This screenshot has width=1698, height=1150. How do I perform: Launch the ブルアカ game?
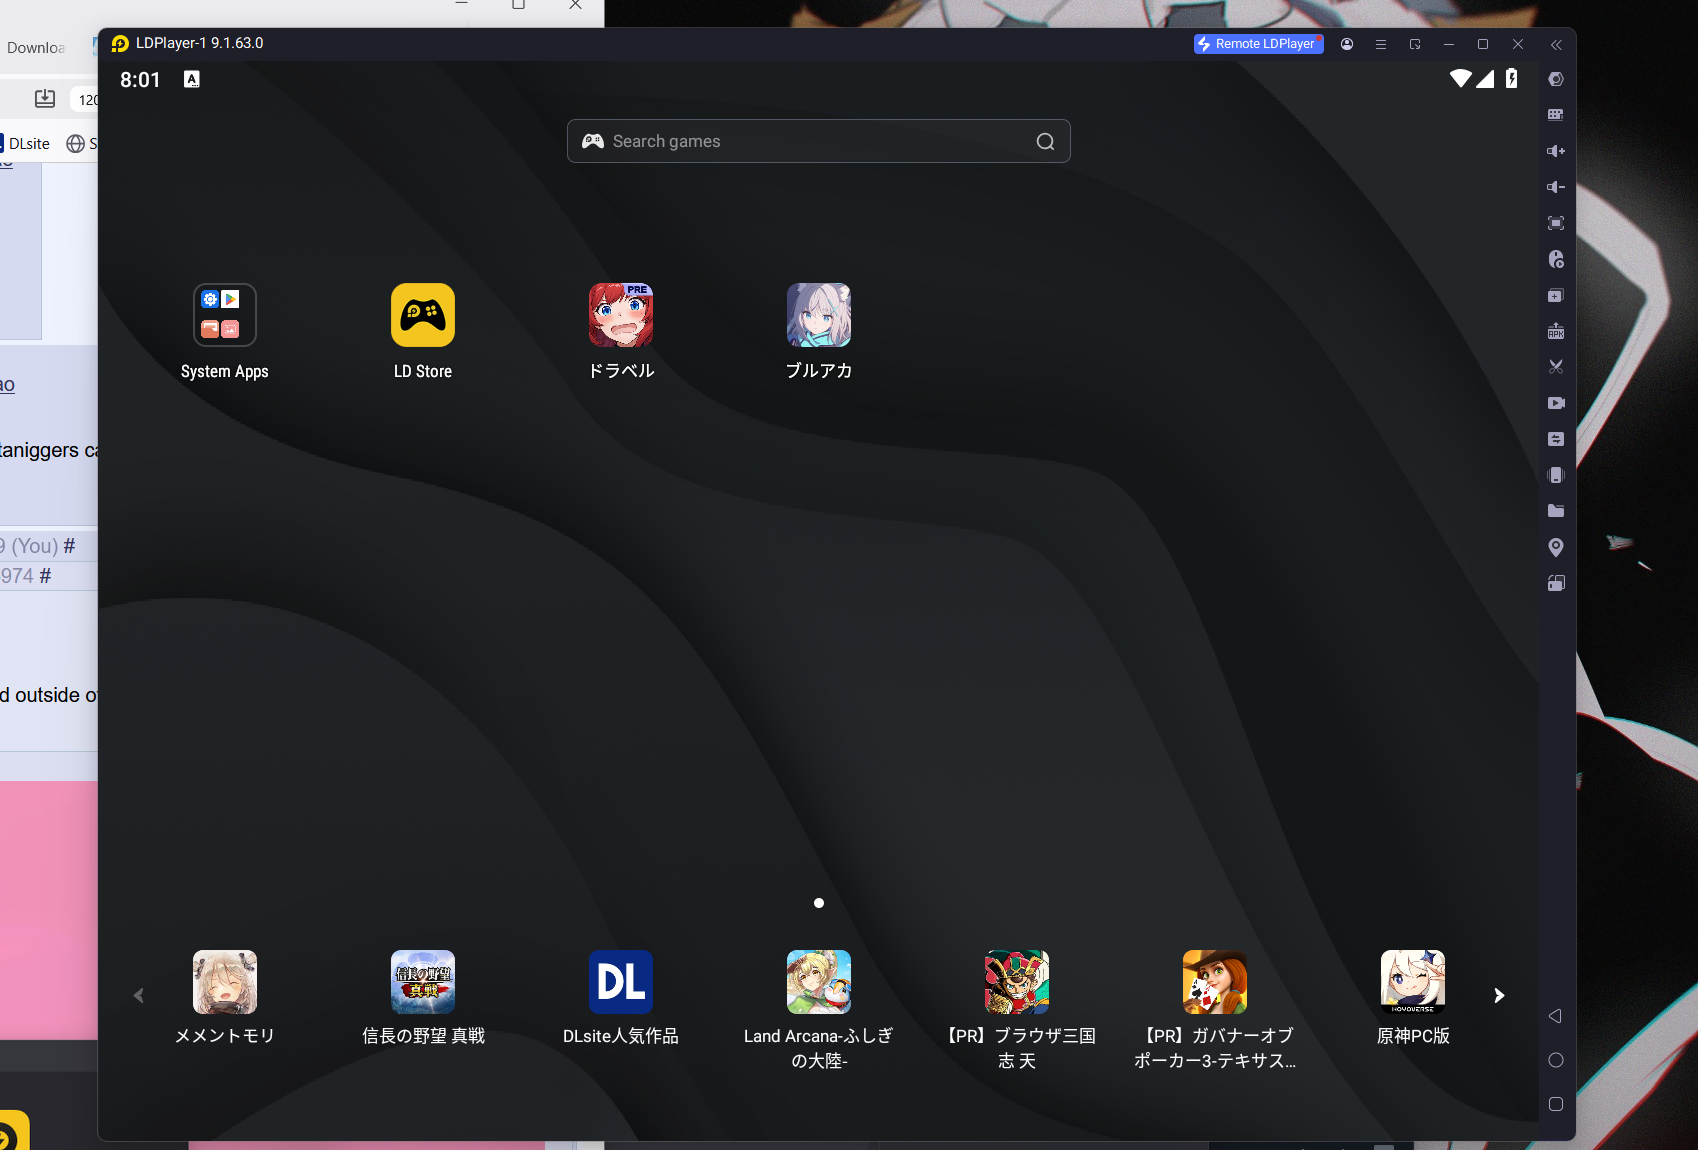tap(819, 315)
